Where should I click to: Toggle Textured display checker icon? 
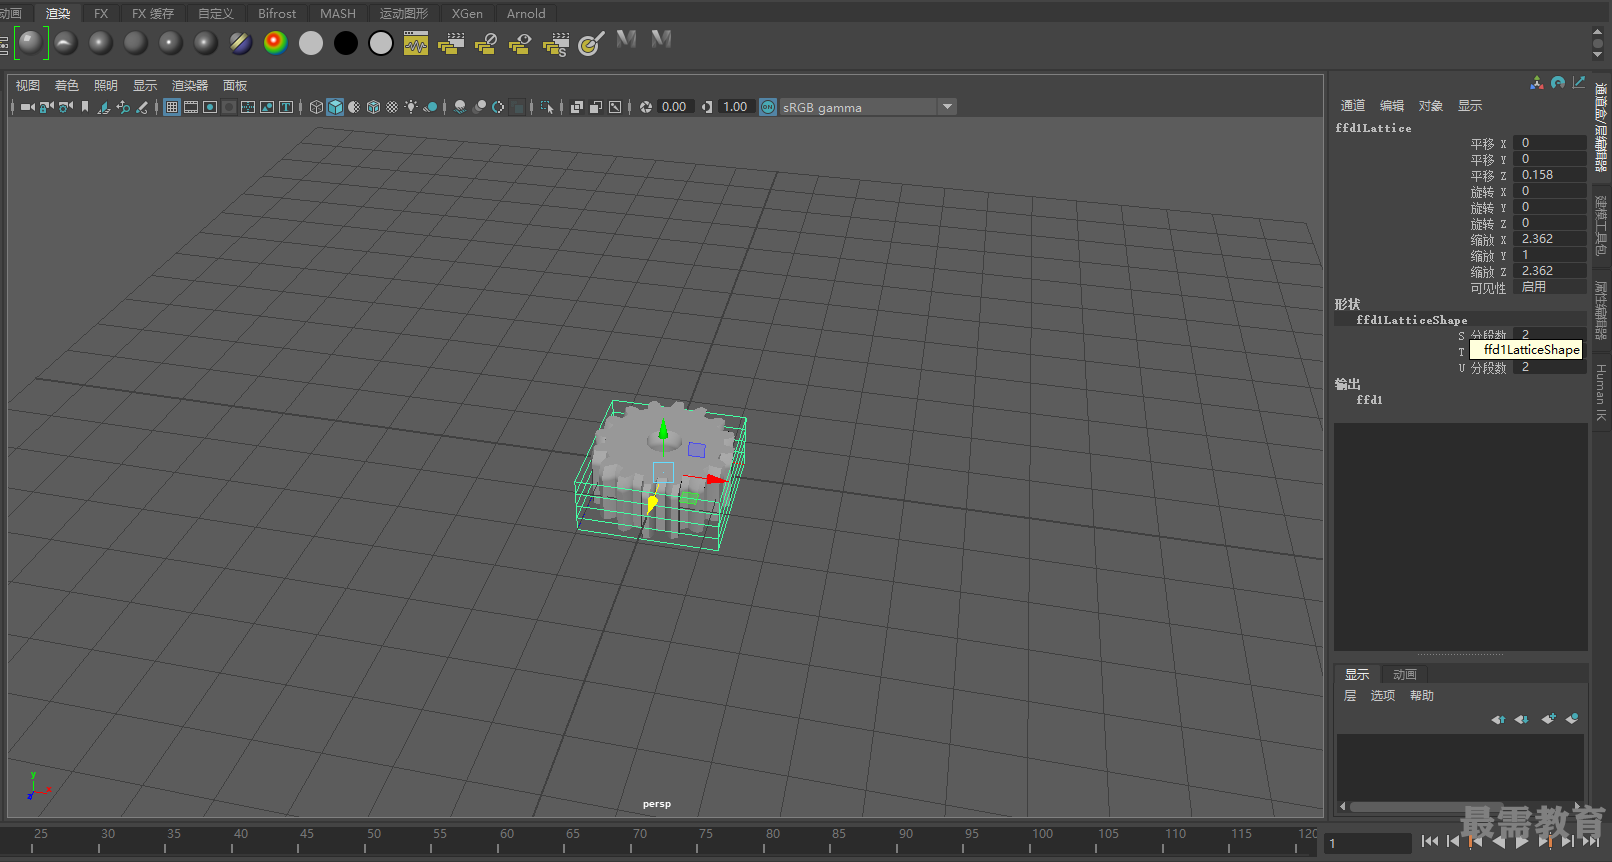(x=392, y=107)
